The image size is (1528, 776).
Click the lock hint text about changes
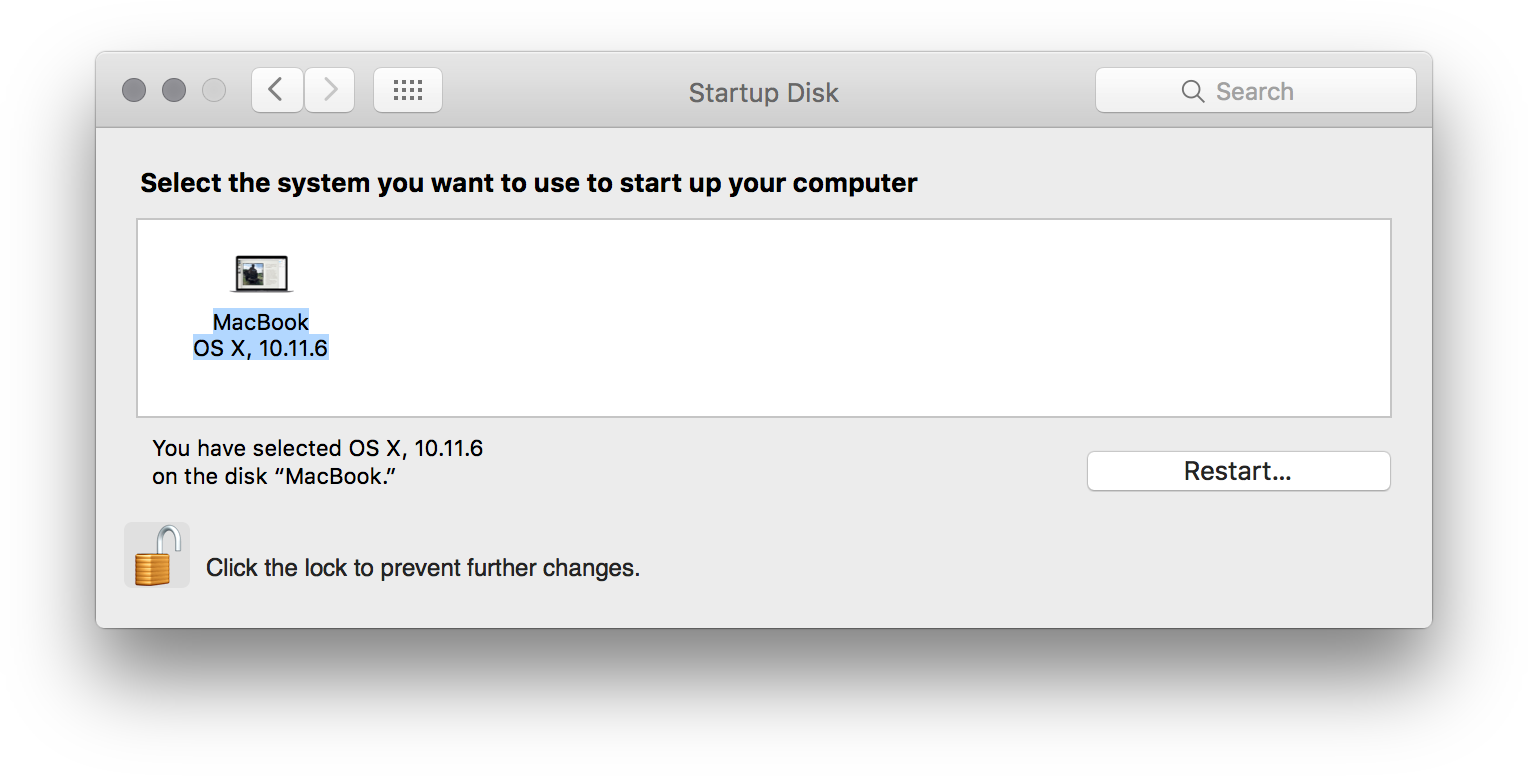point(423,568)
